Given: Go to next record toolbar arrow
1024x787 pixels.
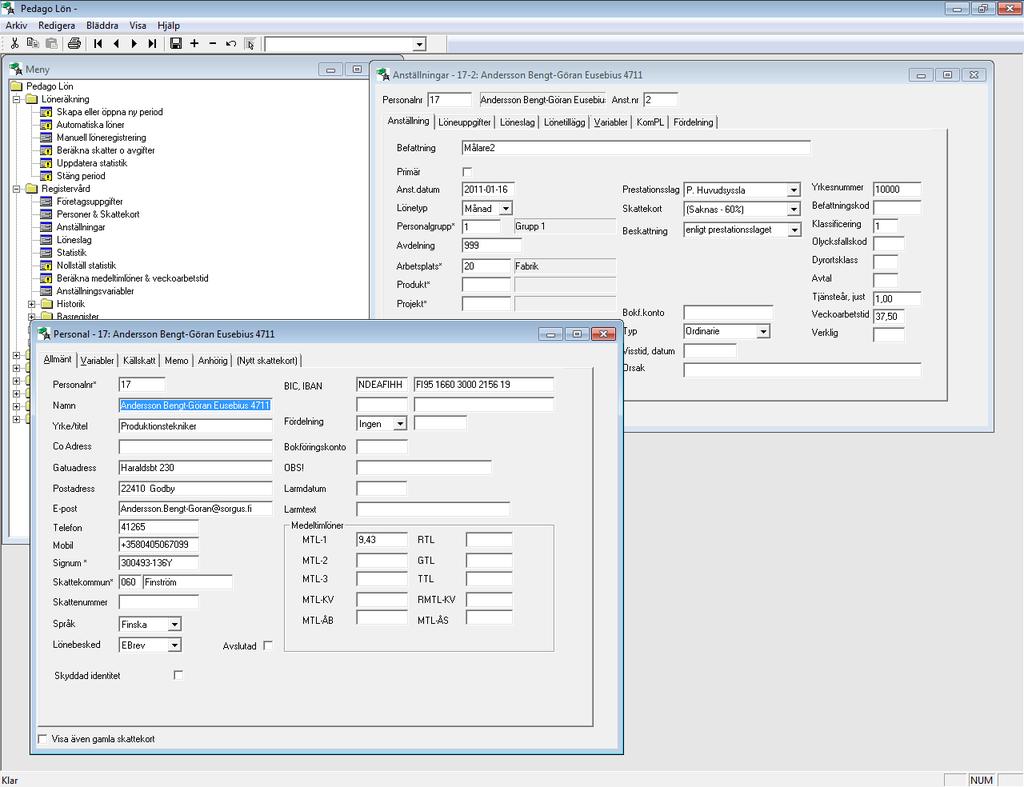Looking at the screenshot, I should (x=134, y=44).
